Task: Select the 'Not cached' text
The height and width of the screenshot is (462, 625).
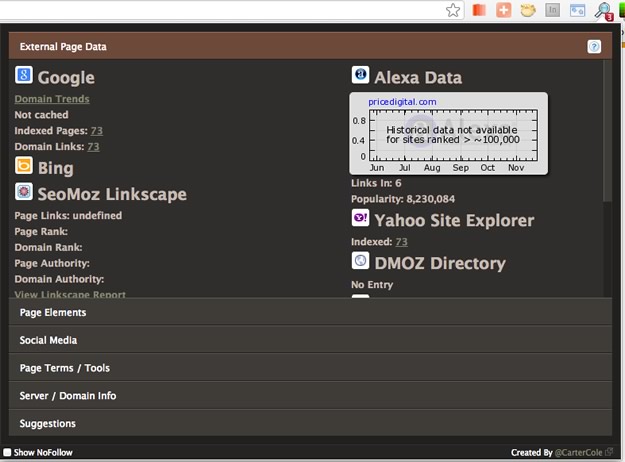Action: (x=41, y=115)
